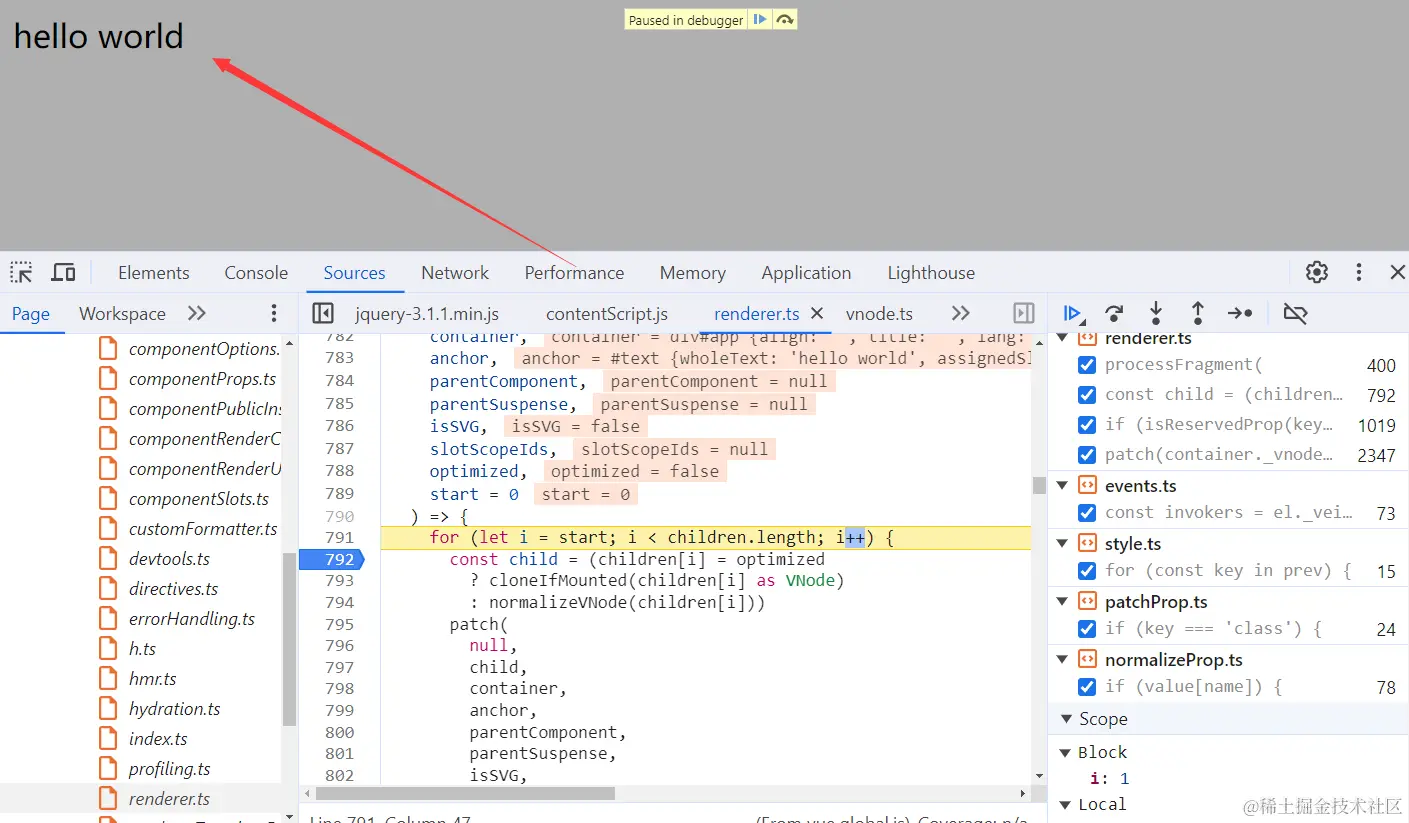Open hmr.ts file in navigator
The height and width of the screenshot is (823, 1409).
click(x=152, y=679)
